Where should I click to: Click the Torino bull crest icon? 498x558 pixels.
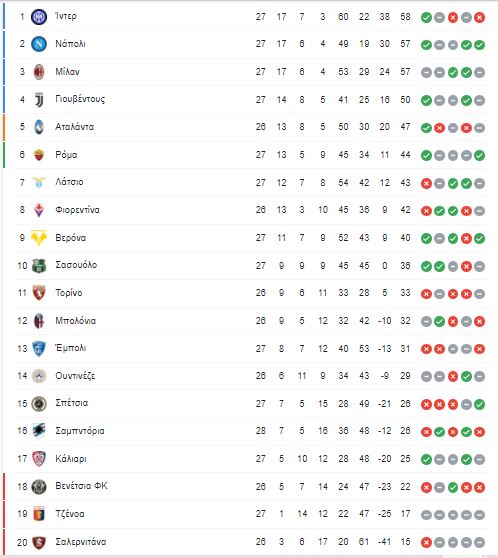pos(39,293)
